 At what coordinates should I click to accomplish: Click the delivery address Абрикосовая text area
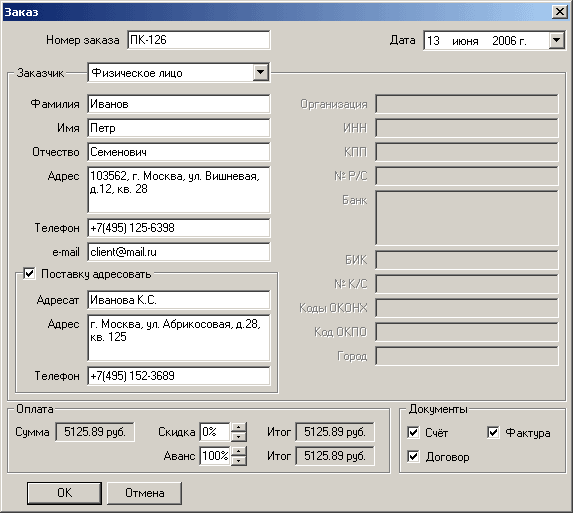(179, 338)
